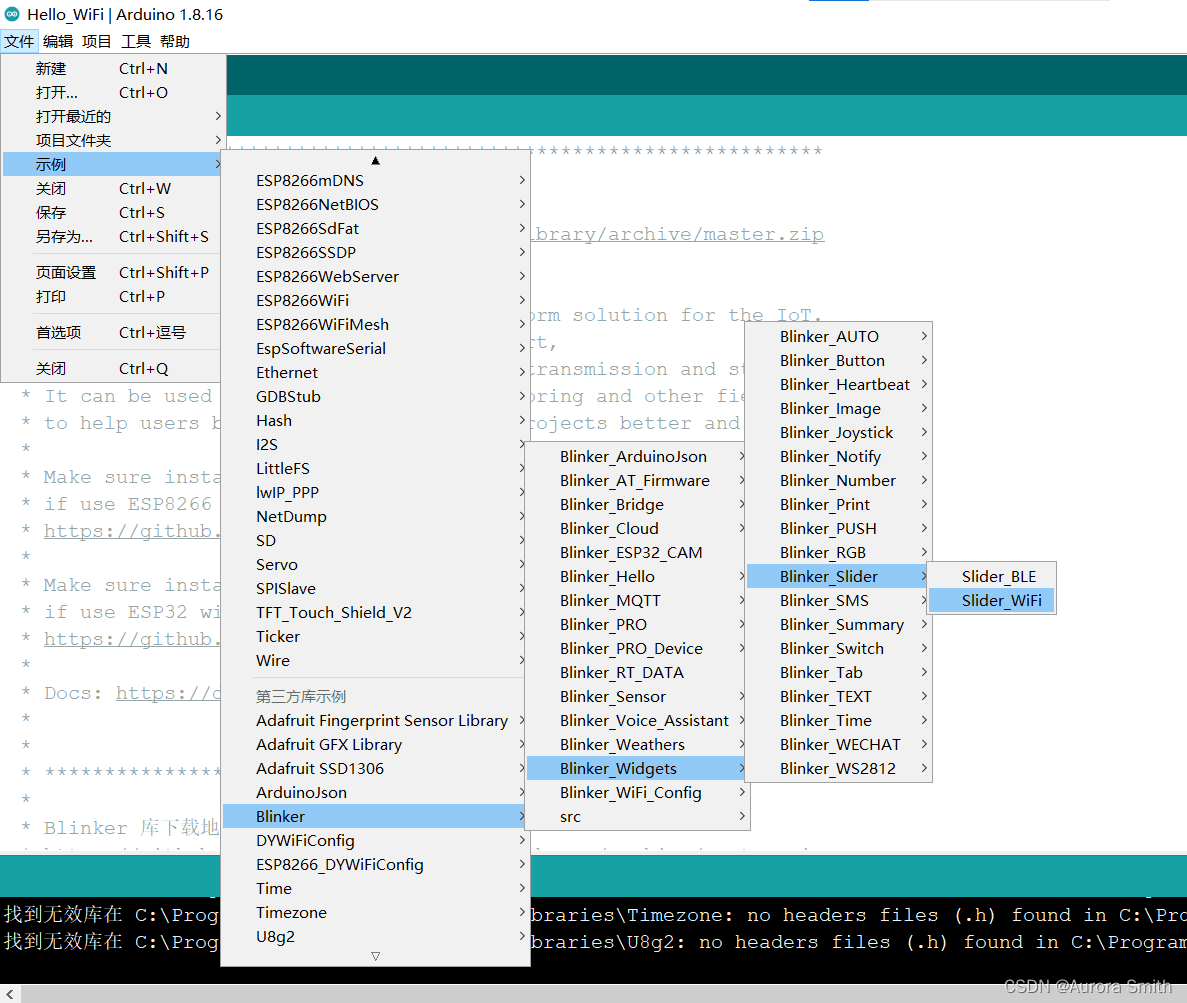Open the U8g2 examples entry
This screenshot has height=1003, width=1187.
click(375, 936)
